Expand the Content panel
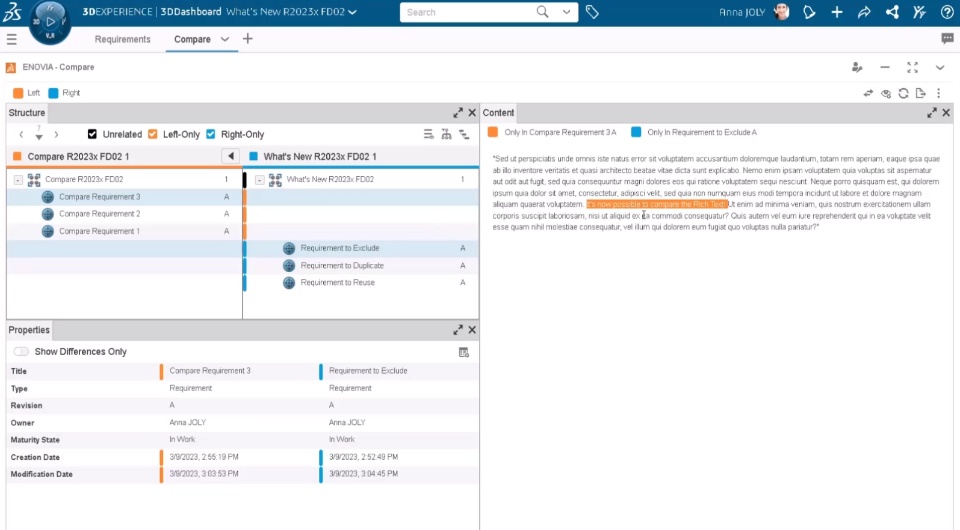This screenshot has height=530, width=960. (x=932, y=113)
